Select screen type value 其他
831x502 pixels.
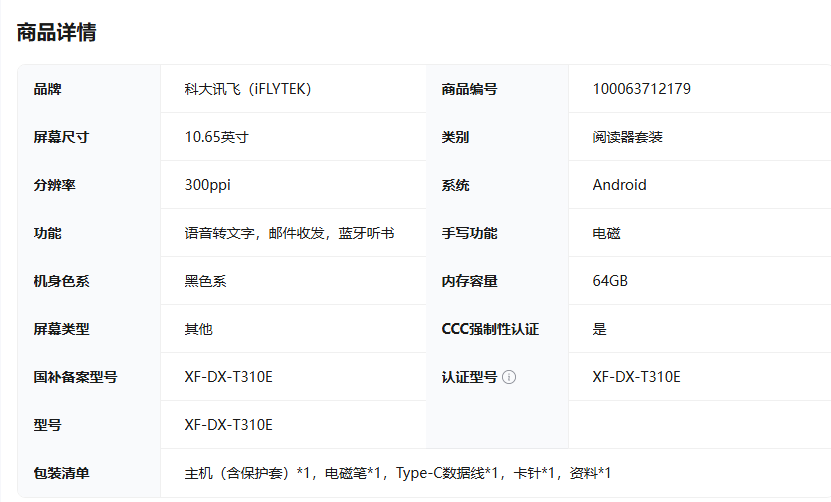(198, 329)
